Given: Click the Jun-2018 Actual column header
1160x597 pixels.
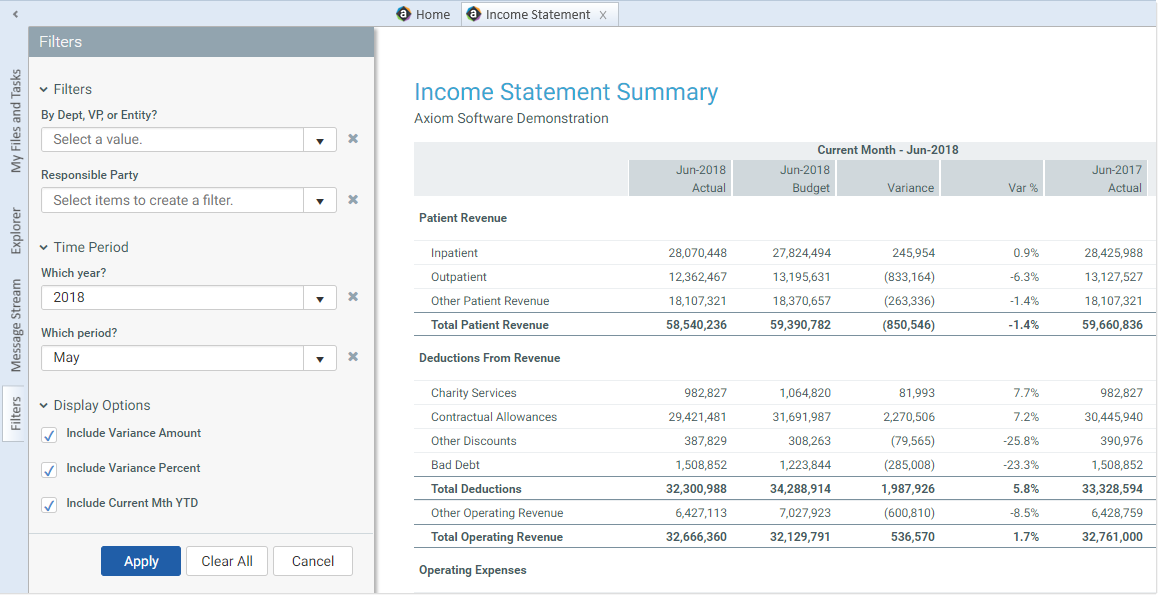Looking at the screenshot, I should [680, 178].
